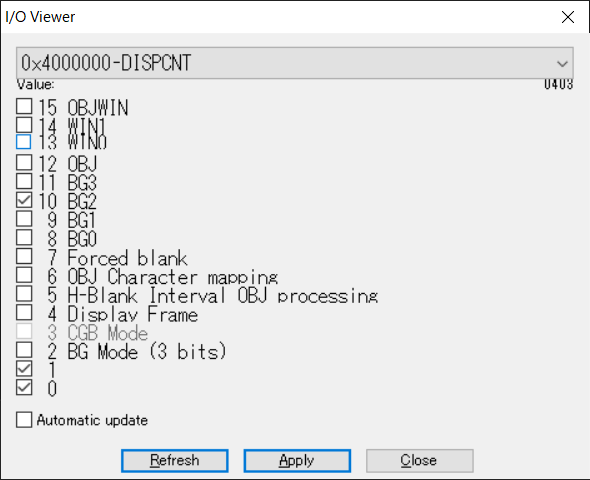Image resolution: width=590 pixels, height=480 pixels.
Task: Uncheck the bit 10 BG2 checkbox
Action: point(24,200)
